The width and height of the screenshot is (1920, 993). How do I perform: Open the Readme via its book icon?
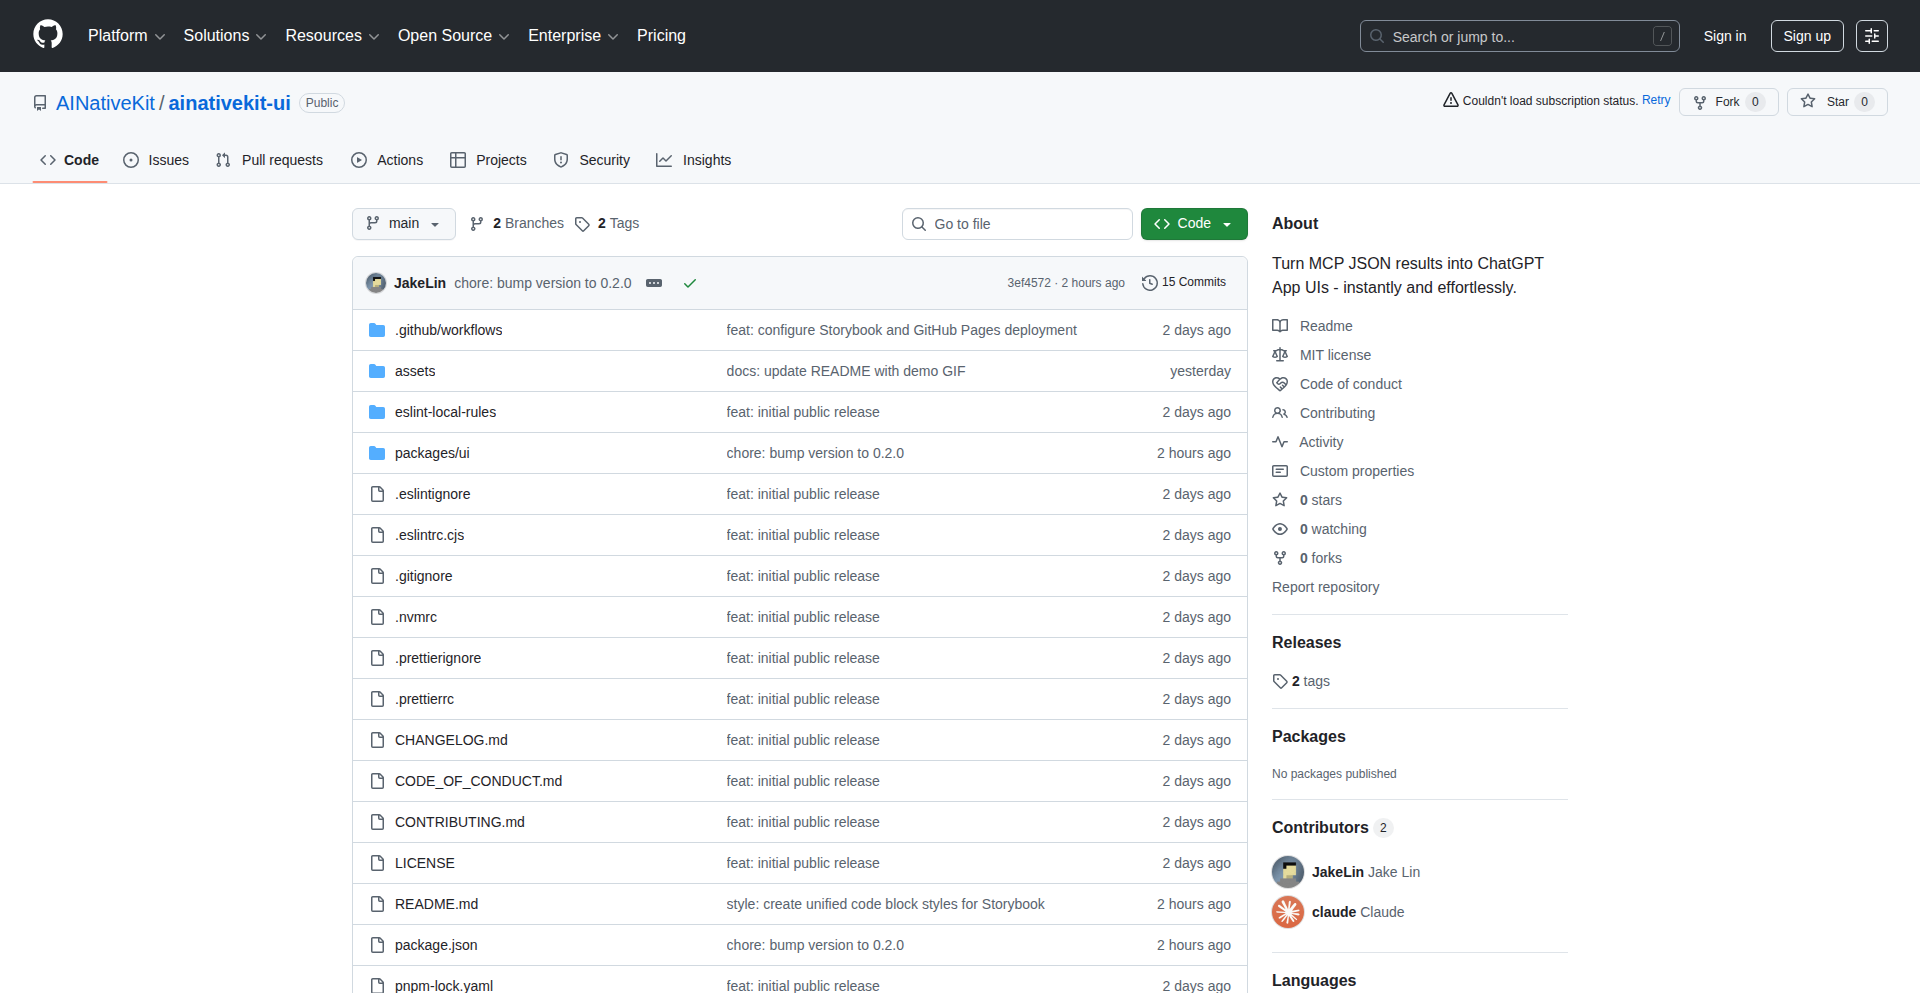coord(1281,325)
